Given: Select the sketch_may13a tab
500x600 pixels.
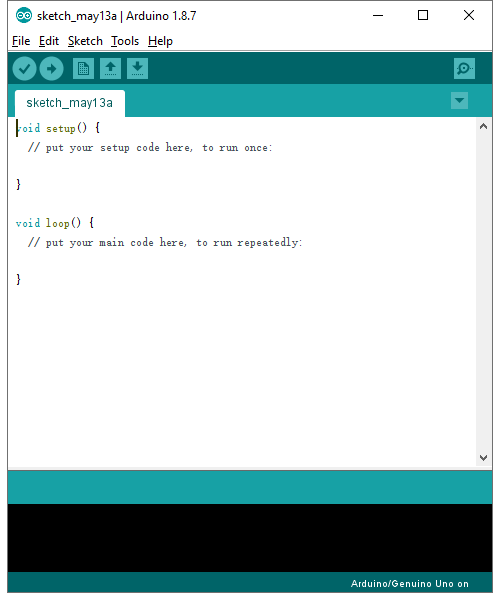Looking at the screenshot, I should pos(70,103).
